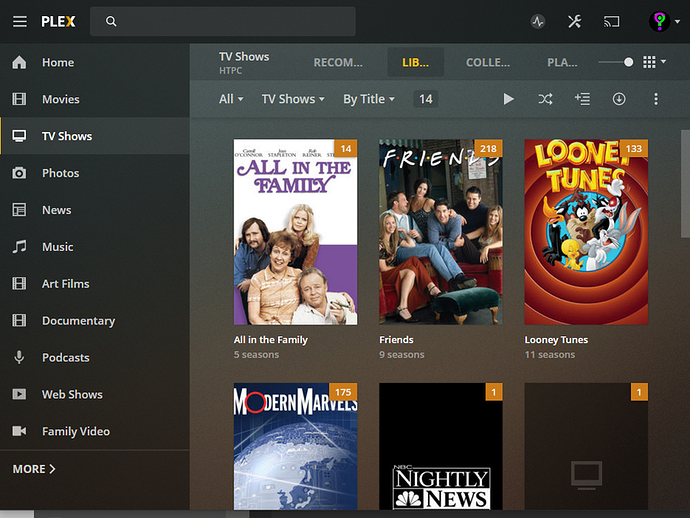Click the Friends title link
The width and height of the screenshot is (690, 518).
coord(396,340)
